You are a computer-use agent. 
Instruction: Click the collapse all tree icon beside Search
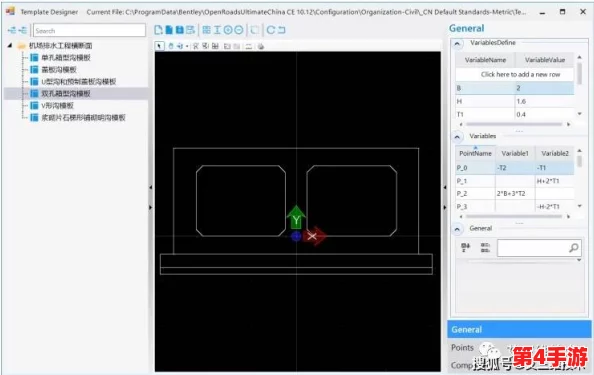(x=23, y=30)
